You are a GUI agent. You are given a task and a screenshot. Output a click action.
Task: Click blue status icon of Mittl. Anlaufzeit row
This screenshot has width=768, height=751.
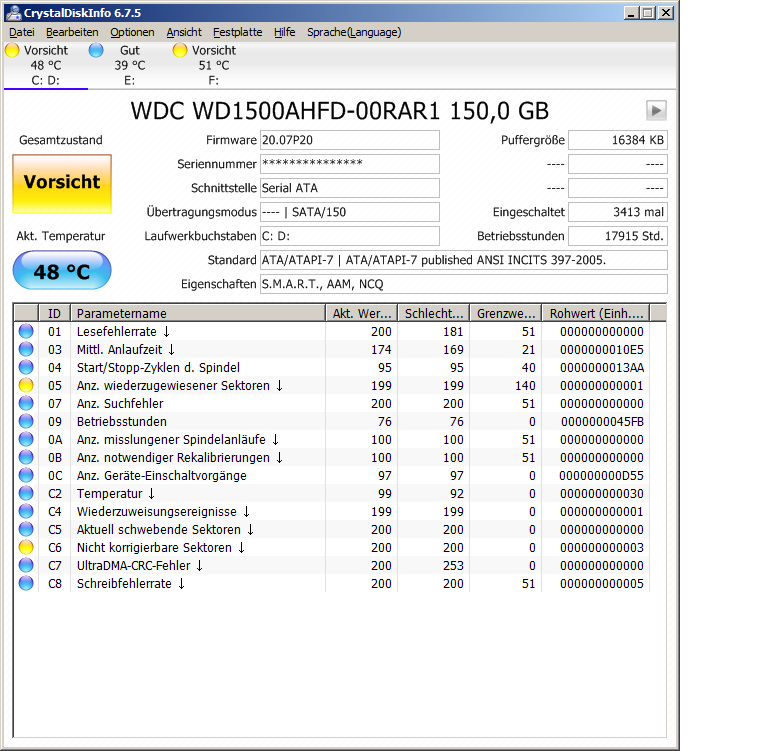click(26, 350)
